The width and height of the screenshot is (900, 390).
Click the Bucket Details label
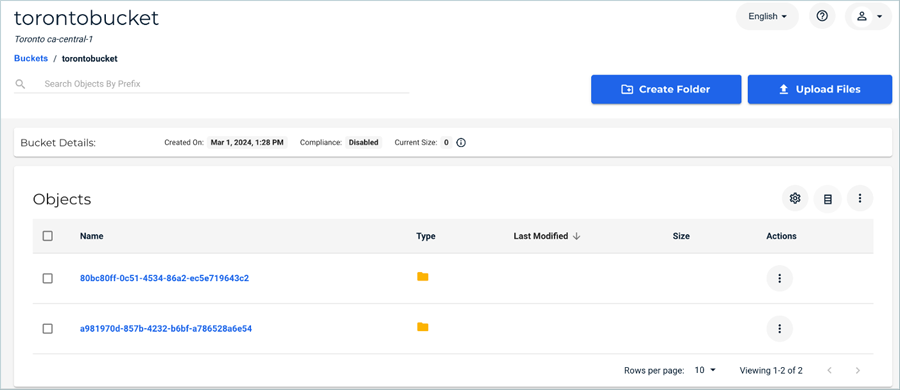point(57,142)
